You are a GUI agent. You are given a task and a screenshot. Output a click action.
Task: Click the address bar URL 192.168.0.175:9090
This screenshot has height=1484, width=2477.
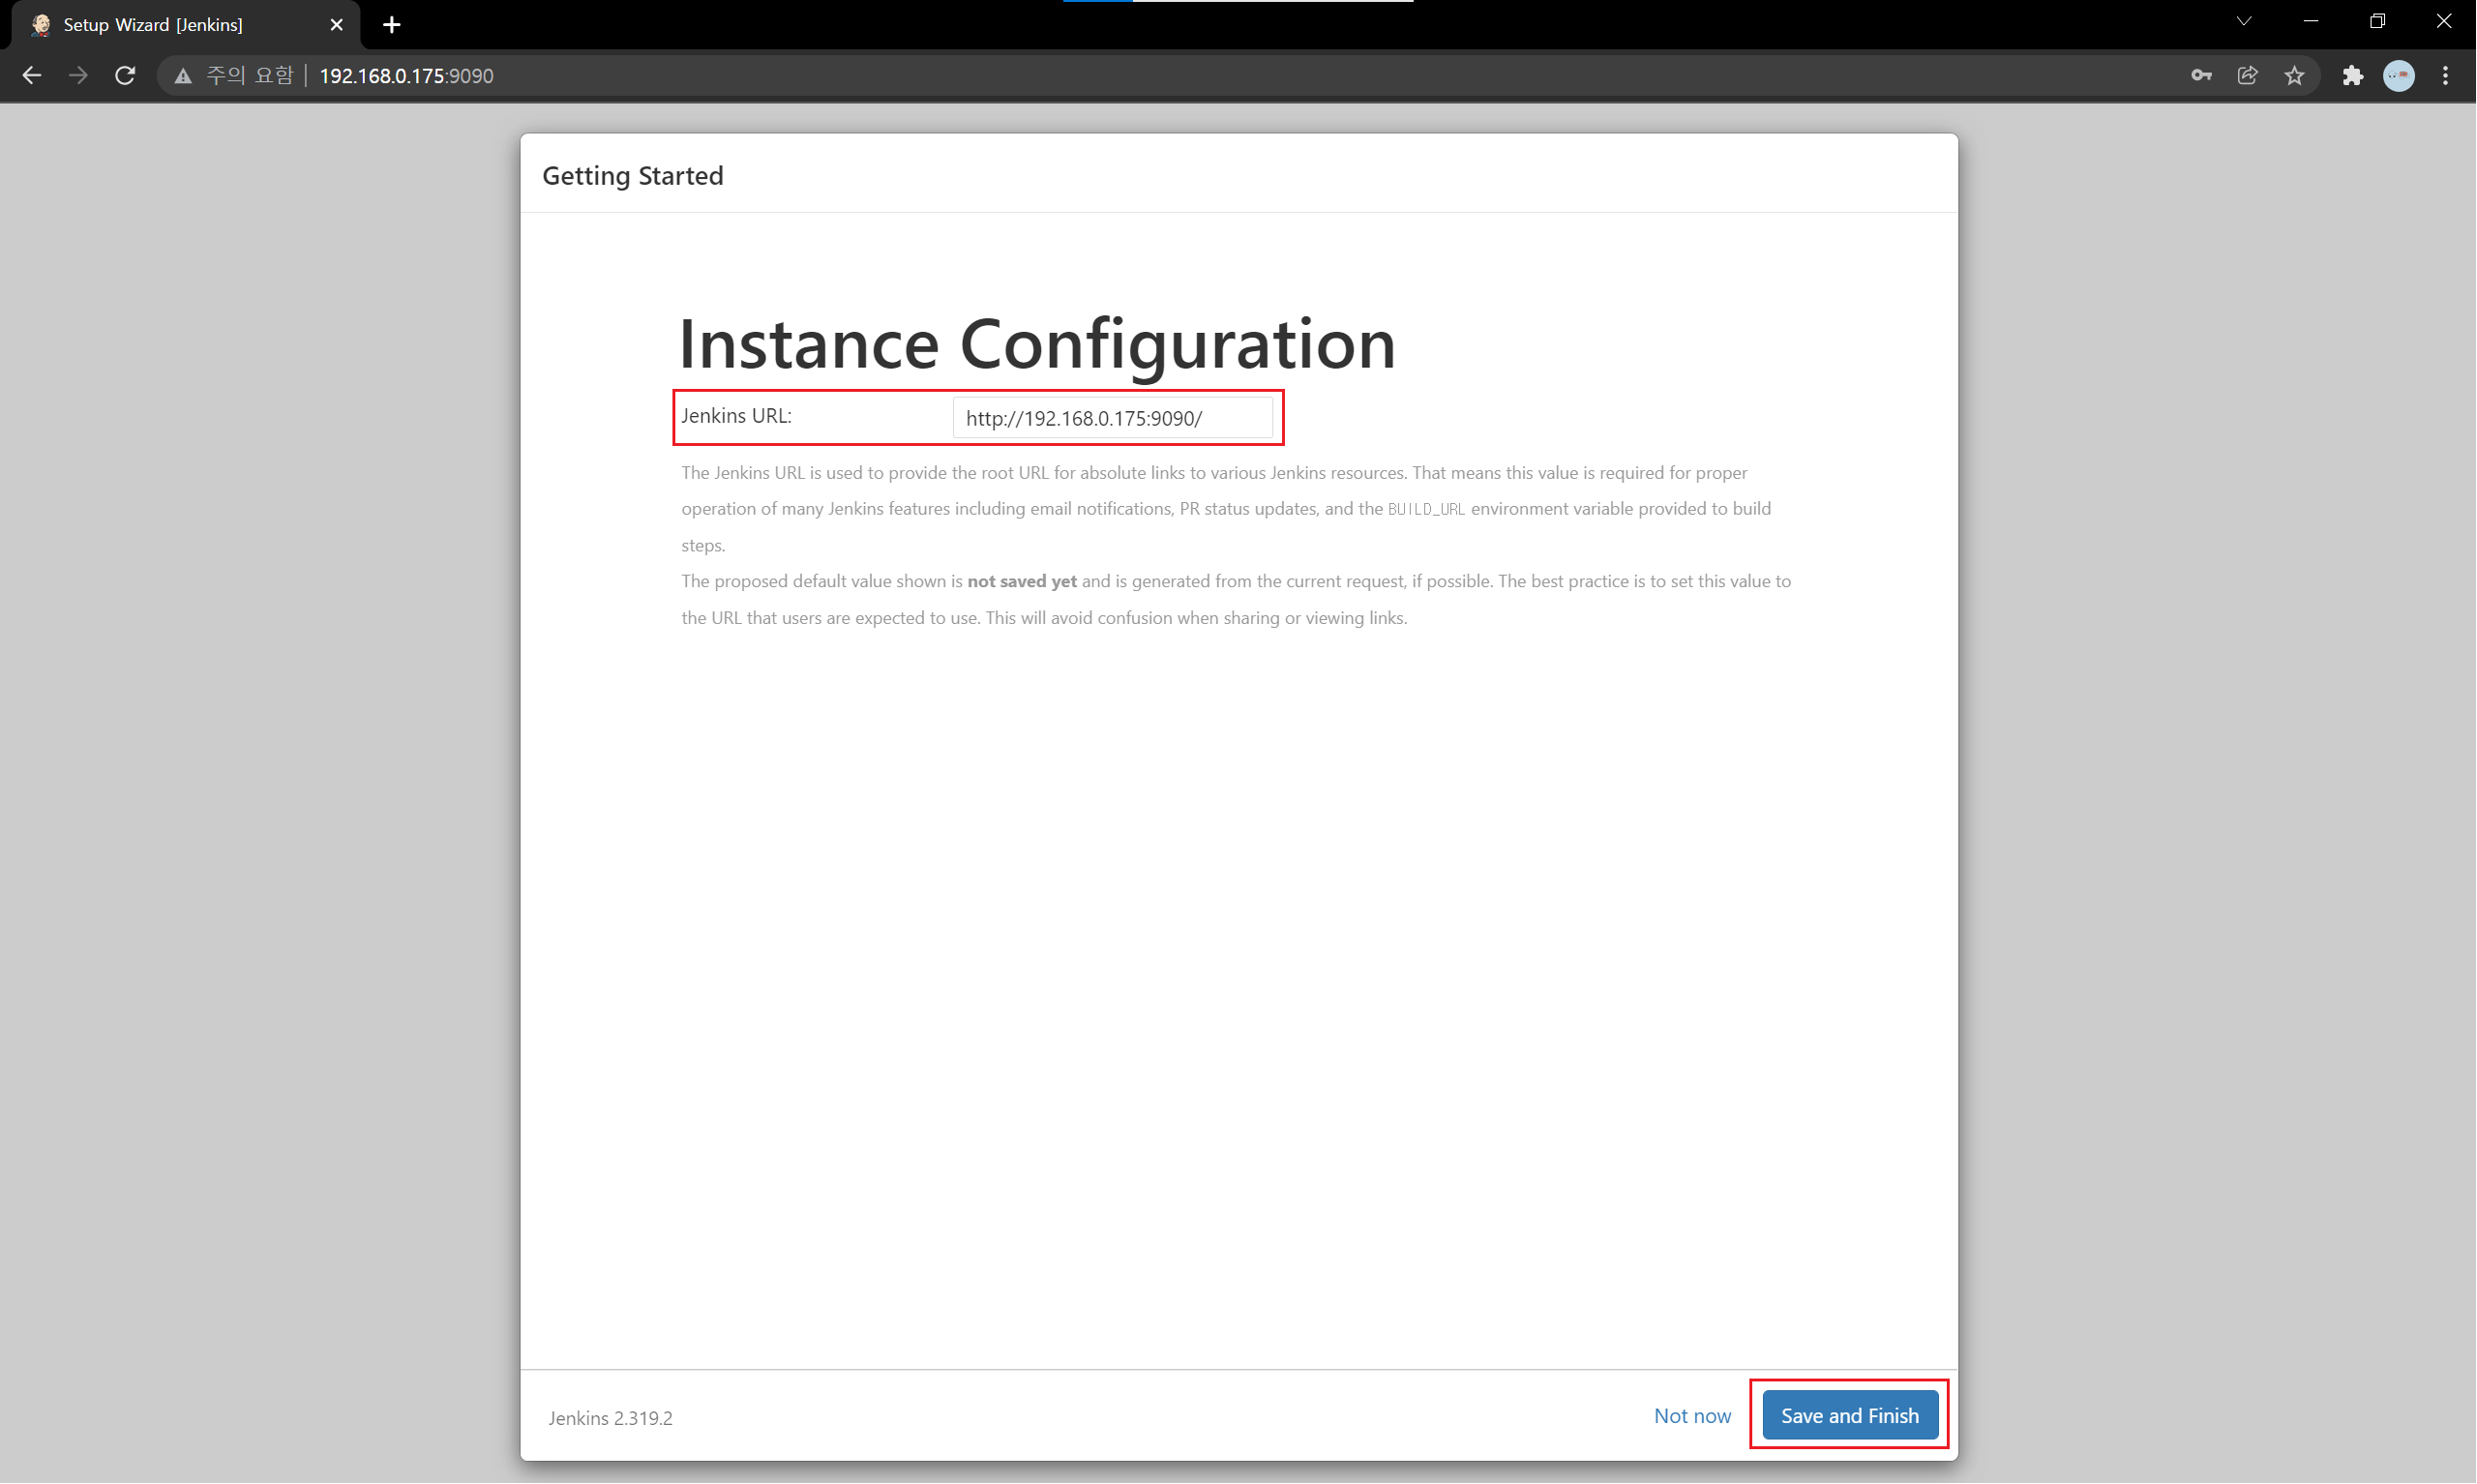point(406,76)
